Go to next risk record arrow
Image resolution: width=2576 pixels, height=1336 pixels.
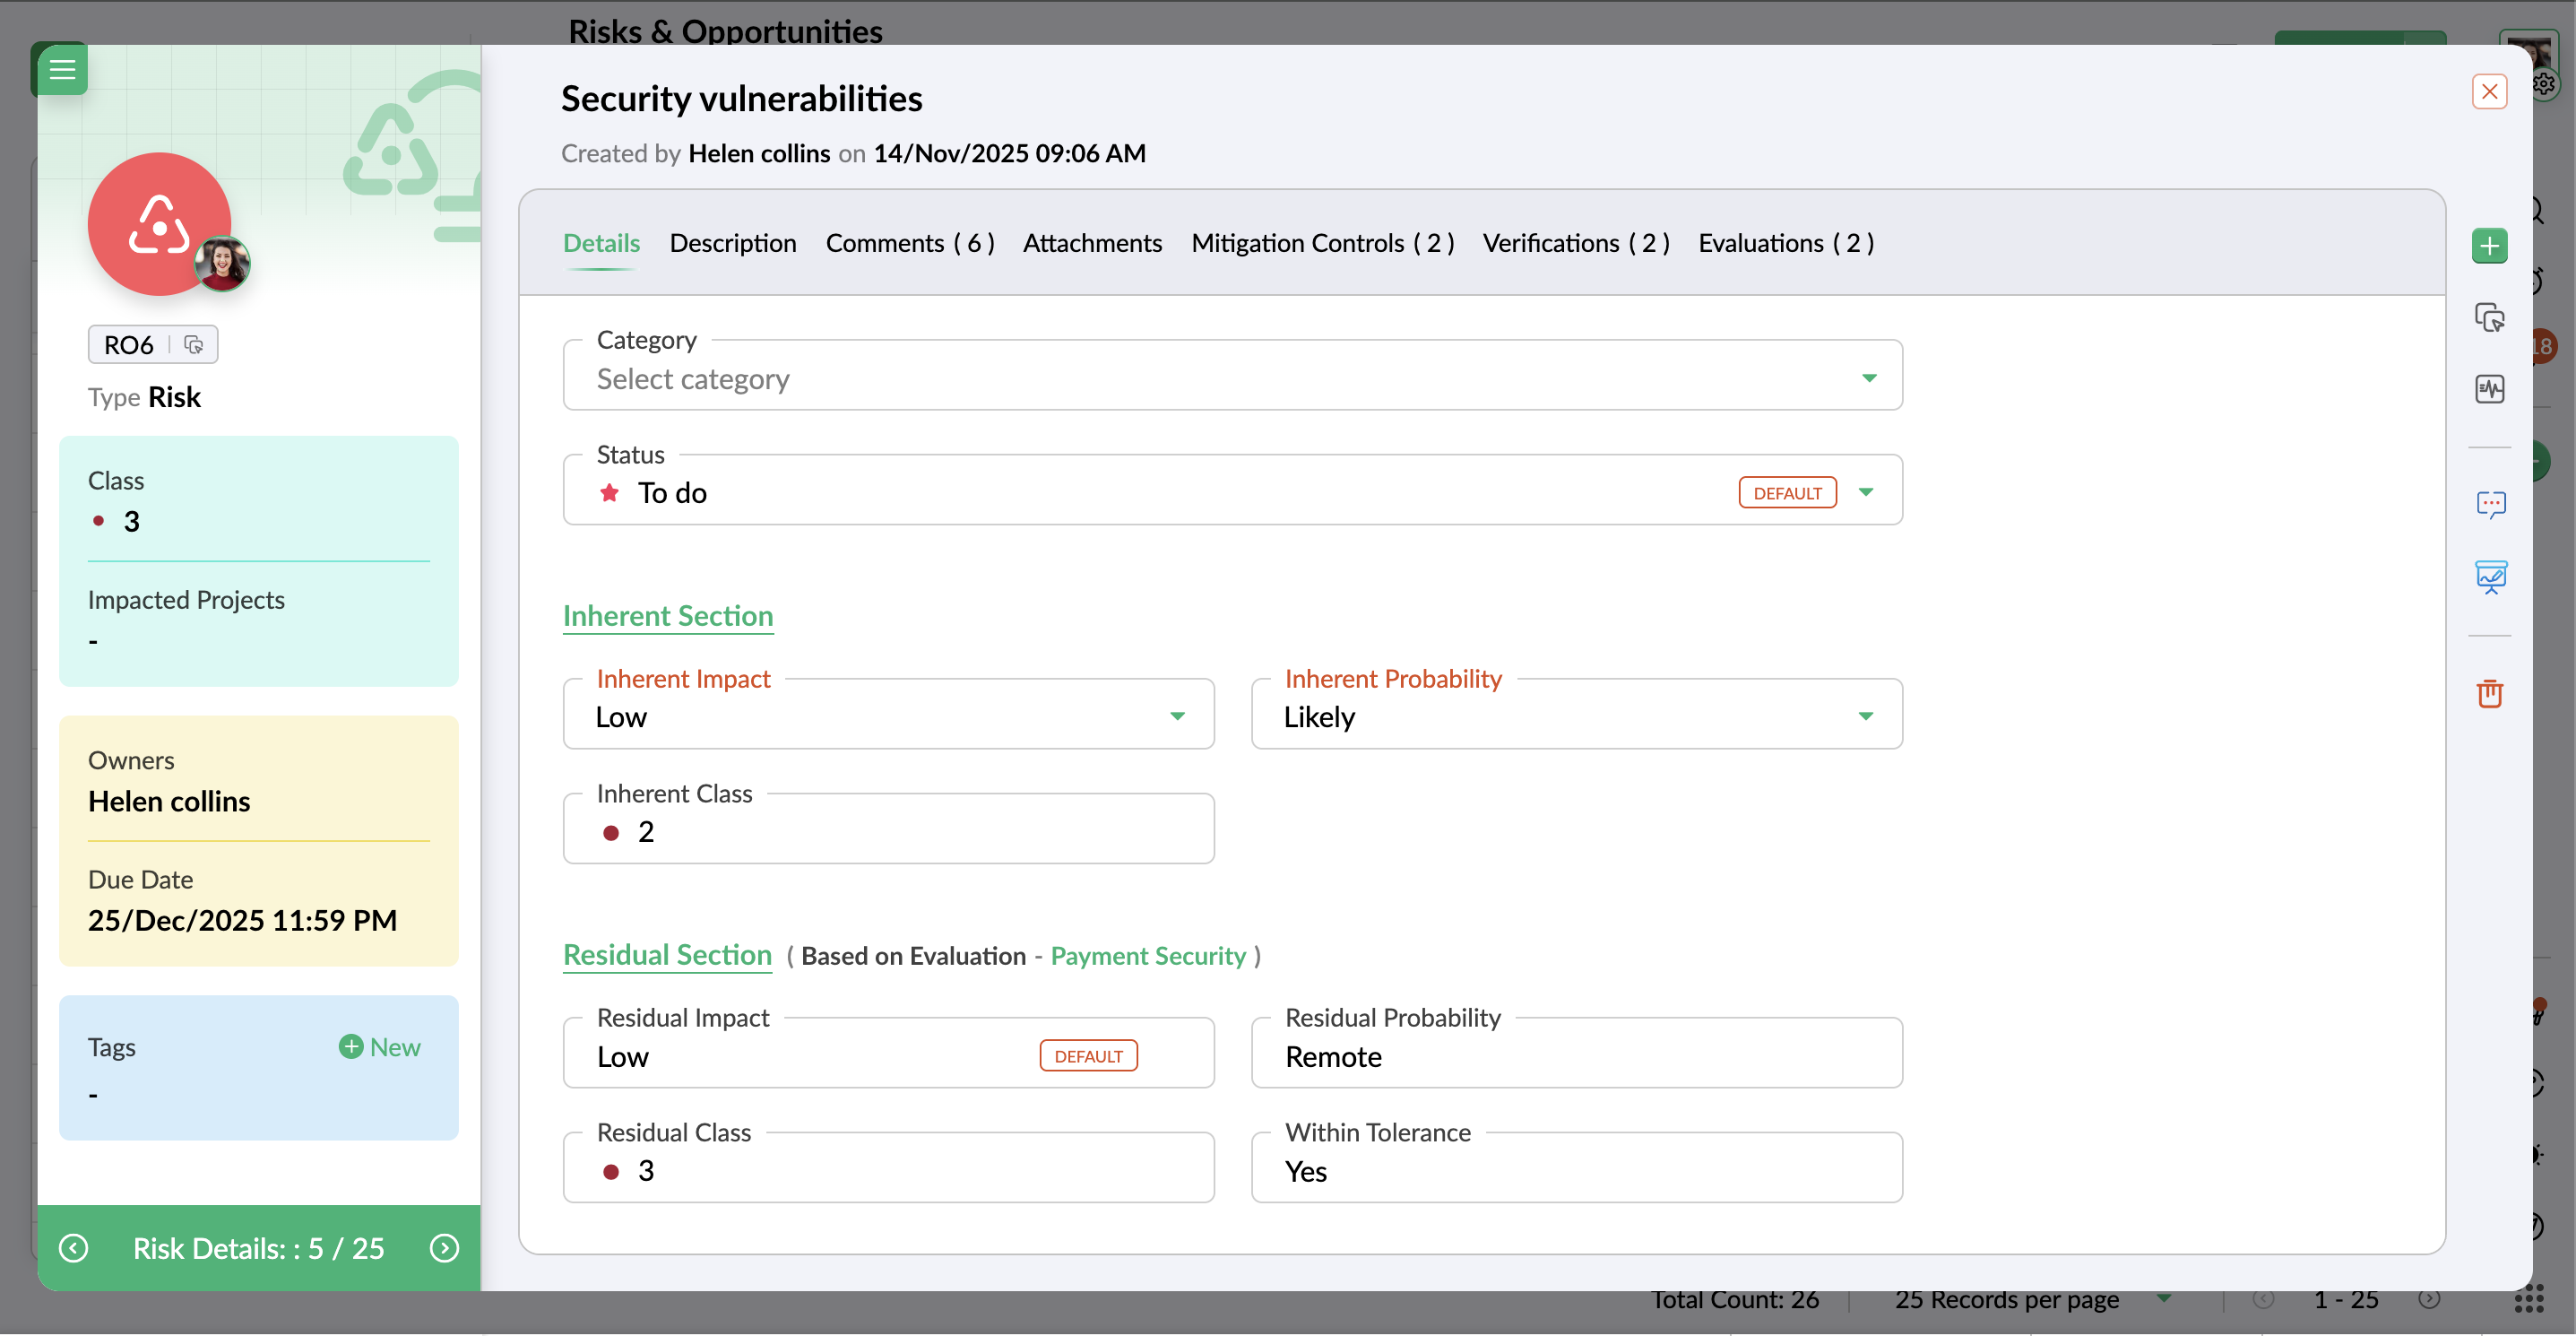[444, 1248]
